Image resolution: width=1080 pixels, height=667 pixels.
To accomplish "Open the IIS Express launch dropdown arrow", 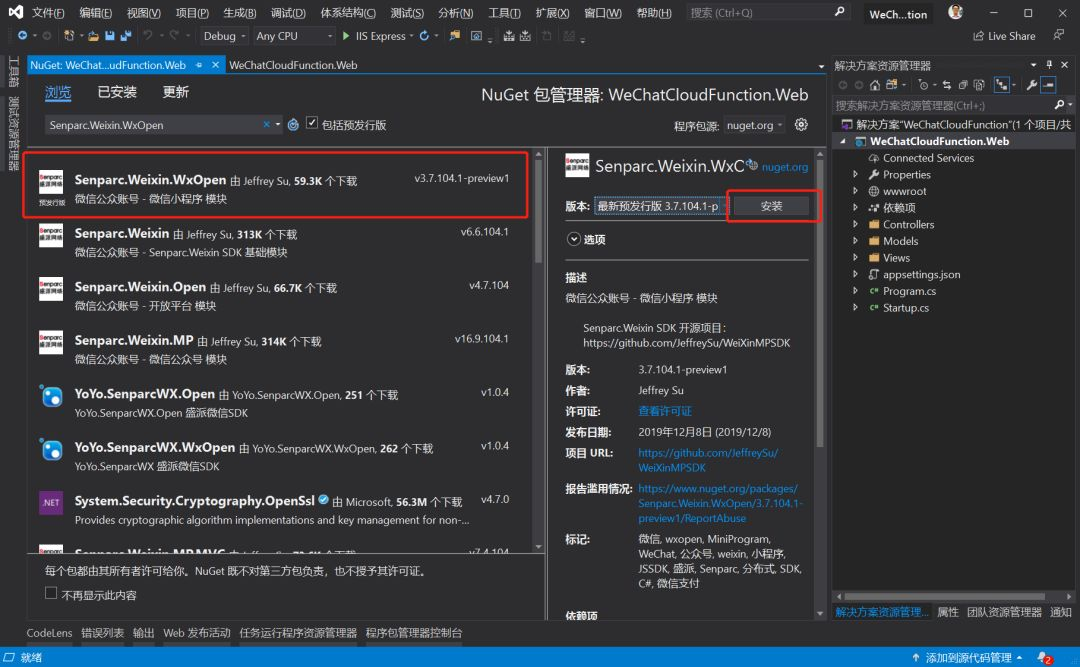I will pos(411,36).
